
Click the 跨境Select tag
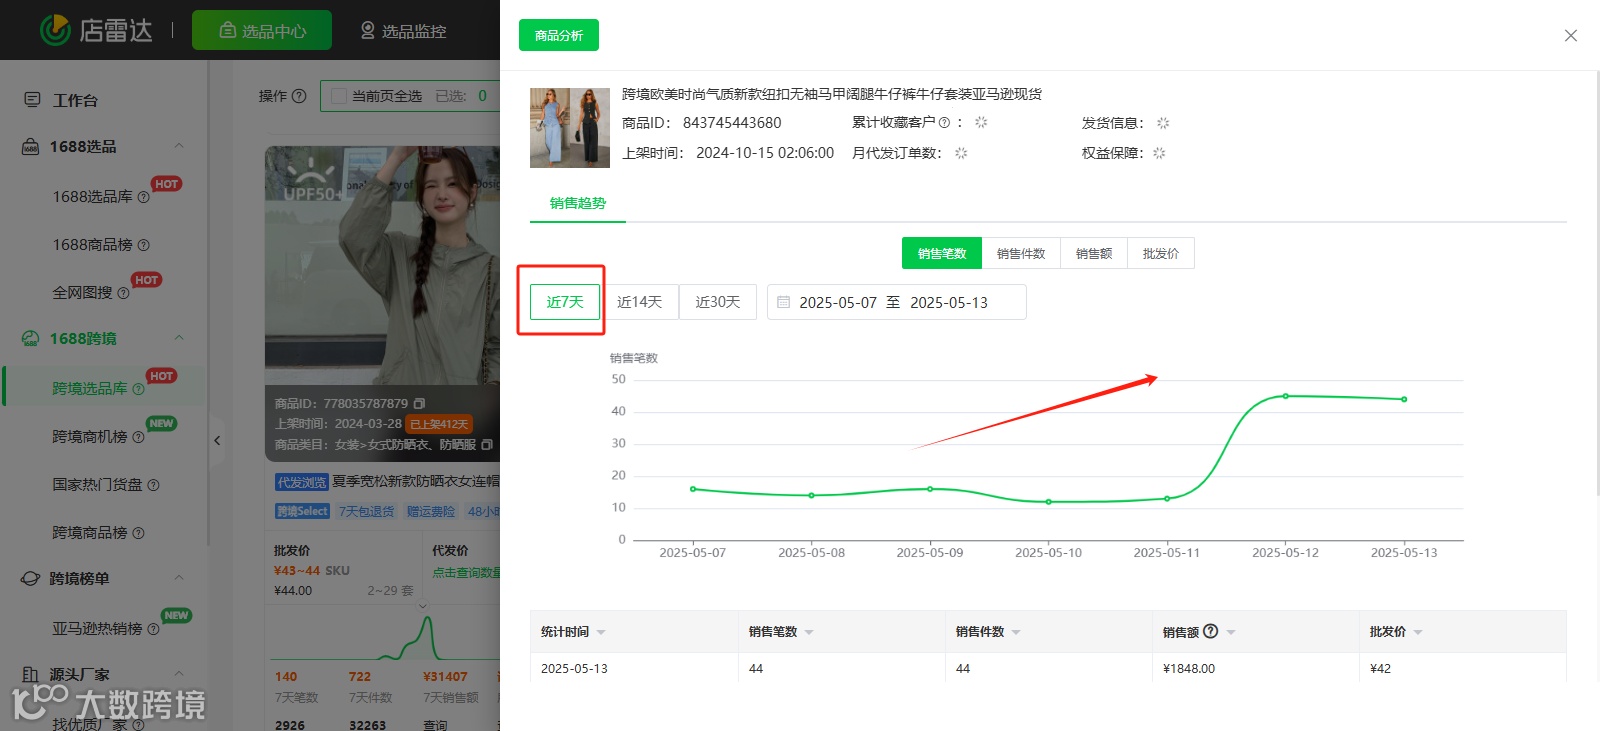(x=302, y=511)
